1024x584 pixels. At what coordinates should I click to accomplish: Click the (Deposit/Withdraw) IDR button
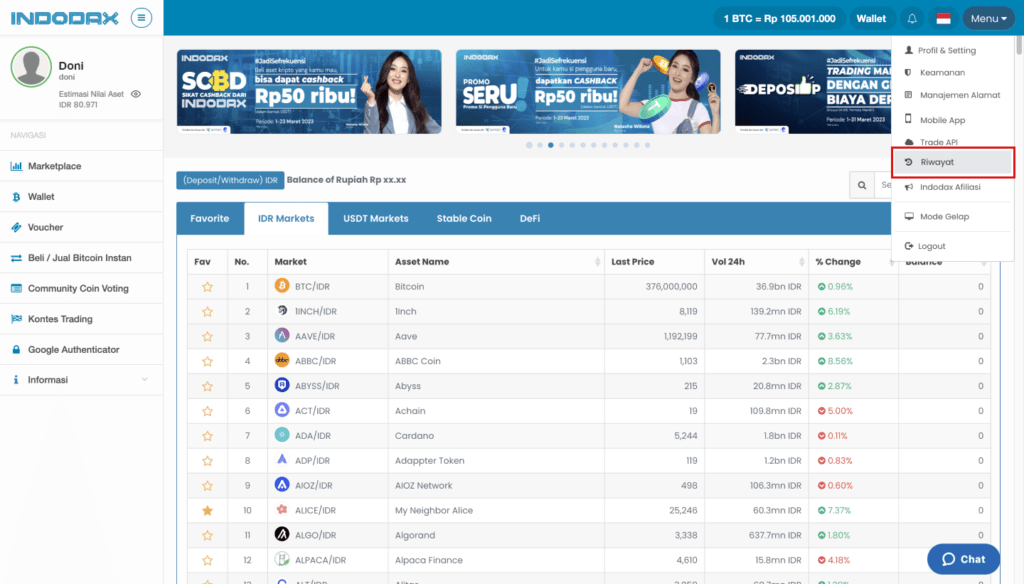click(230, 180)
